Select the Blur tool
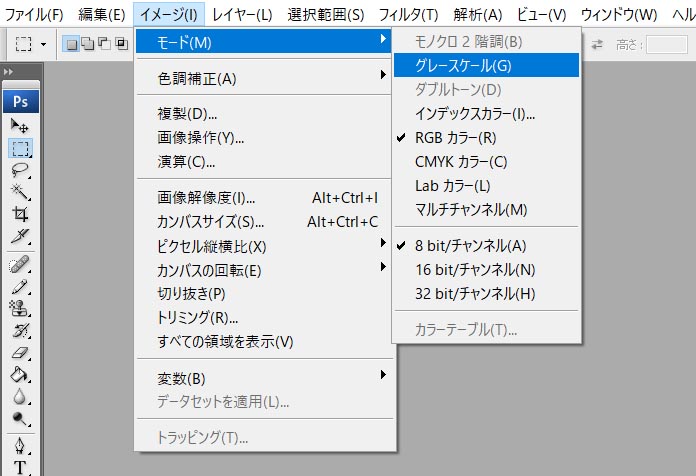Image resolution: width=696 pixels, height=476 pixels. click(x=20, y=397)
